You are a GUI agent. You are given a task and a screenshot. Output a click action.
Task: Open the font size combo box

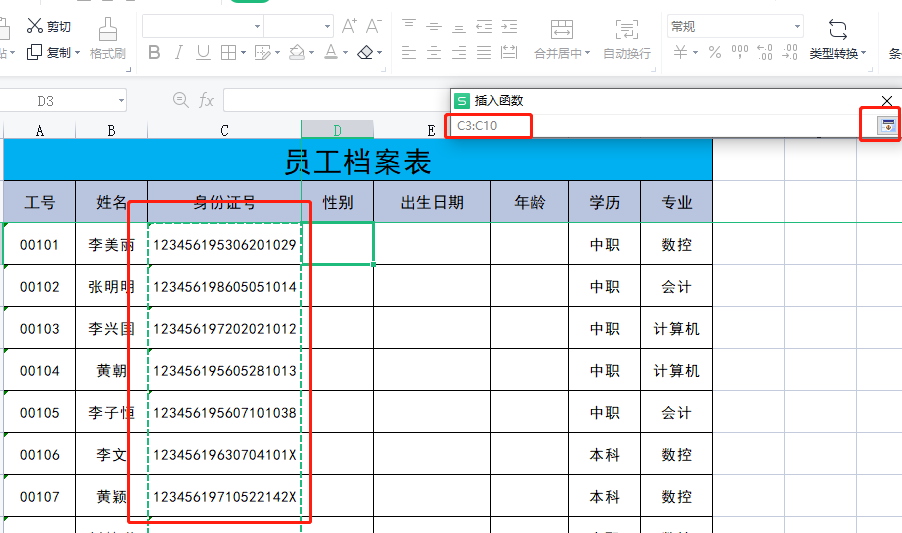[298, 26]
